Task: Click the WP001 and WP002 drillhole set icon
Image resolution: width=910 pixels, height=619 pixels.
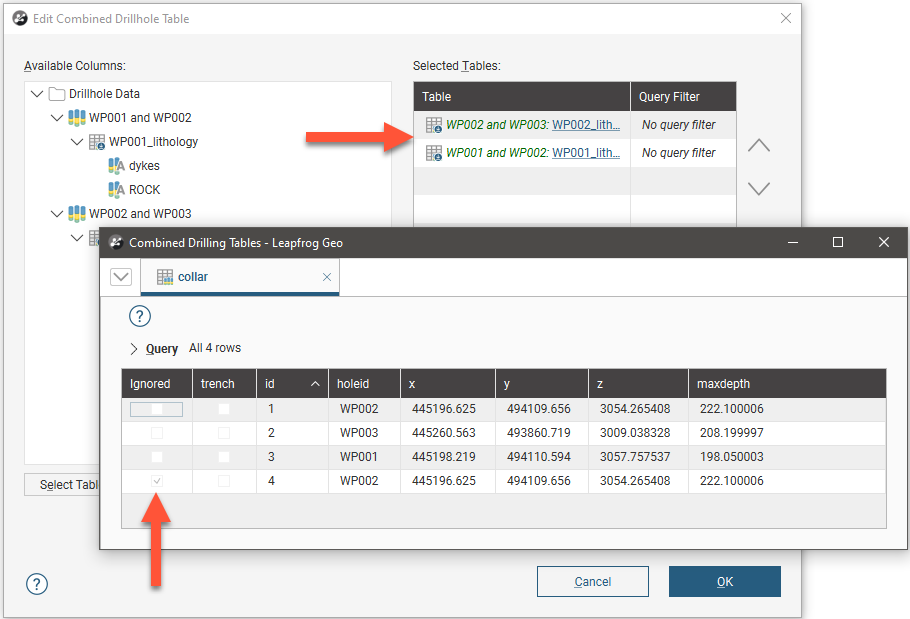Action: pos(77,118)
